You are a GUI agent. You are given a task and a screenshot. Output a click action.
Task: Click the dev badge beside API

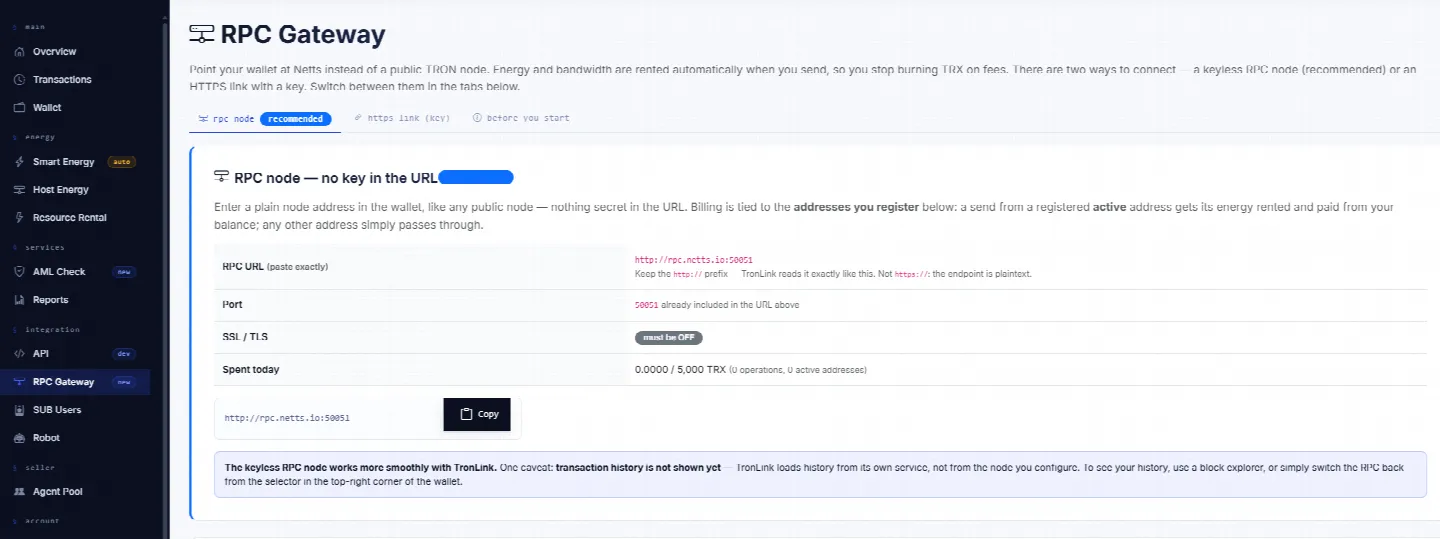click(x=123, y=354)
